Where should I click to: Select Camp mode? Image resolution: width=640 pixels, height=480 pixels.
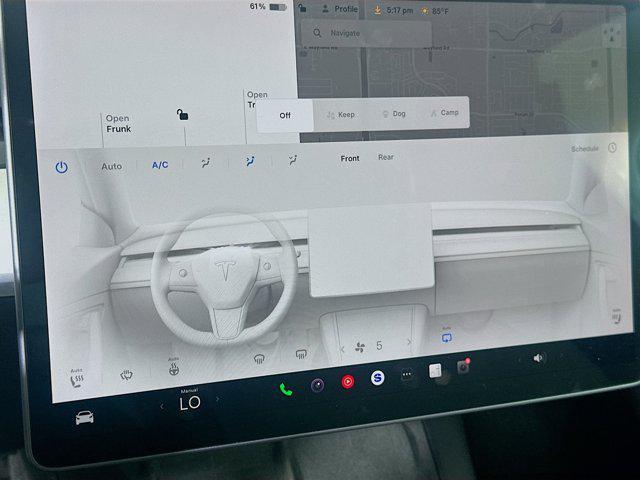point(445,113)
